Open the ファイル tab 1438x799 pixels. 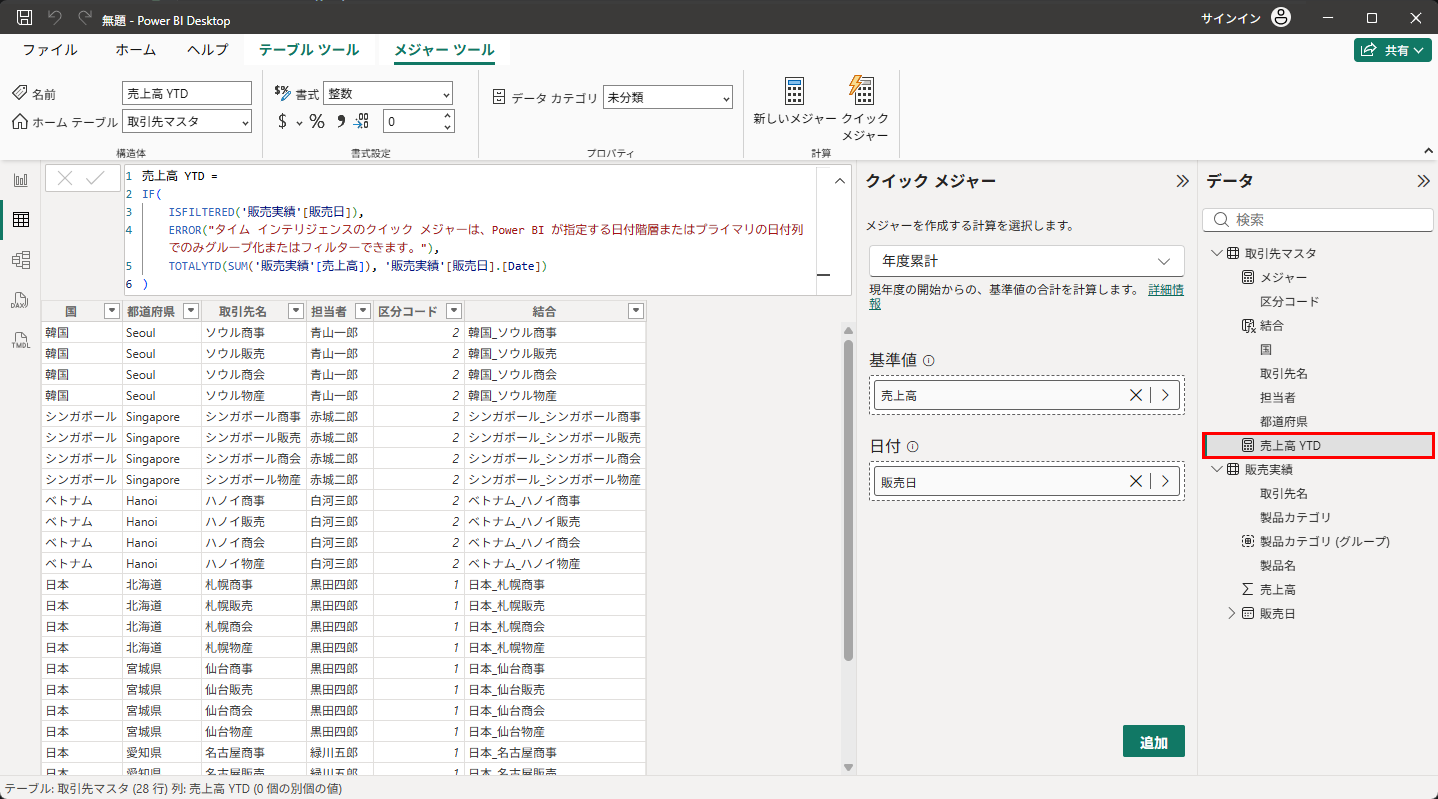[x=50, y=50]
